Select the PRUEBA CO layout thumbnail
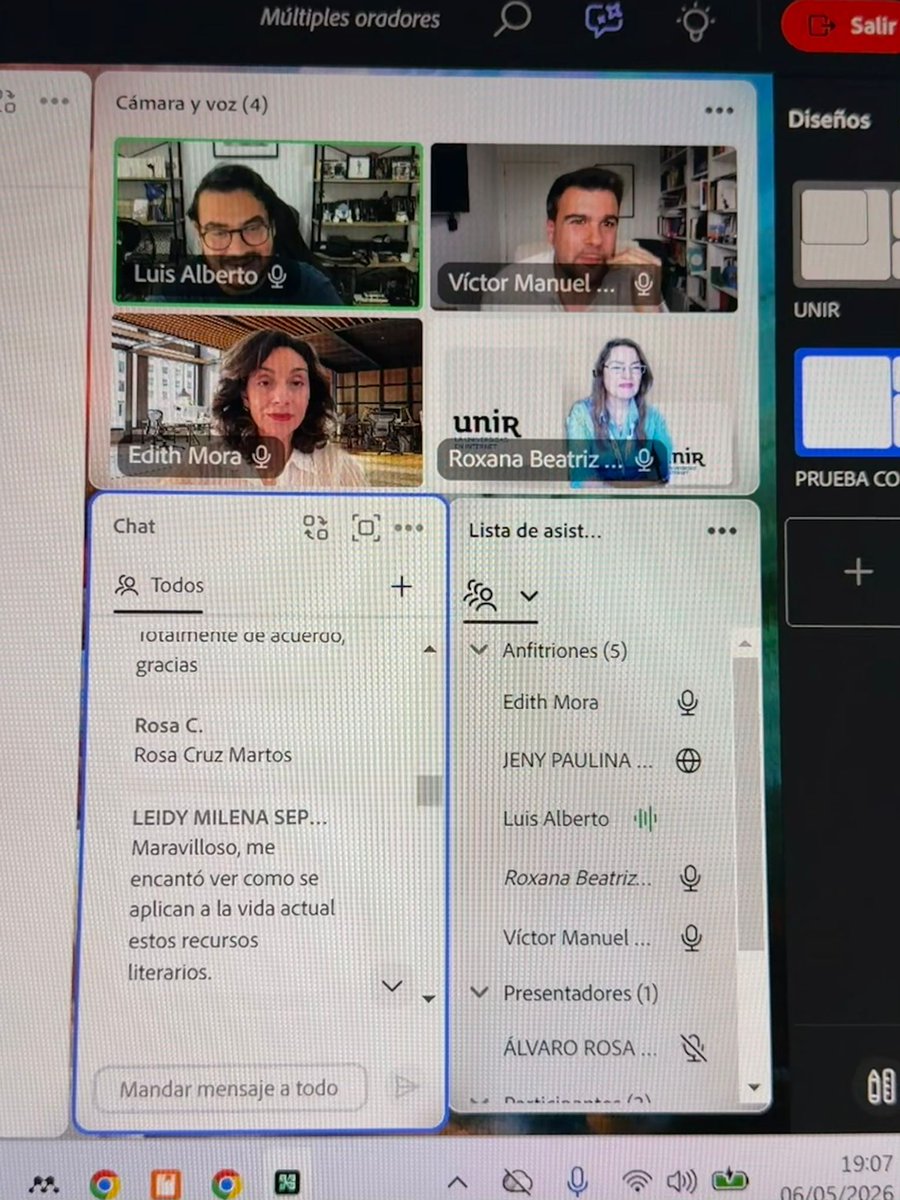Viewport: 900px width, 1200px height. point(848,401)
